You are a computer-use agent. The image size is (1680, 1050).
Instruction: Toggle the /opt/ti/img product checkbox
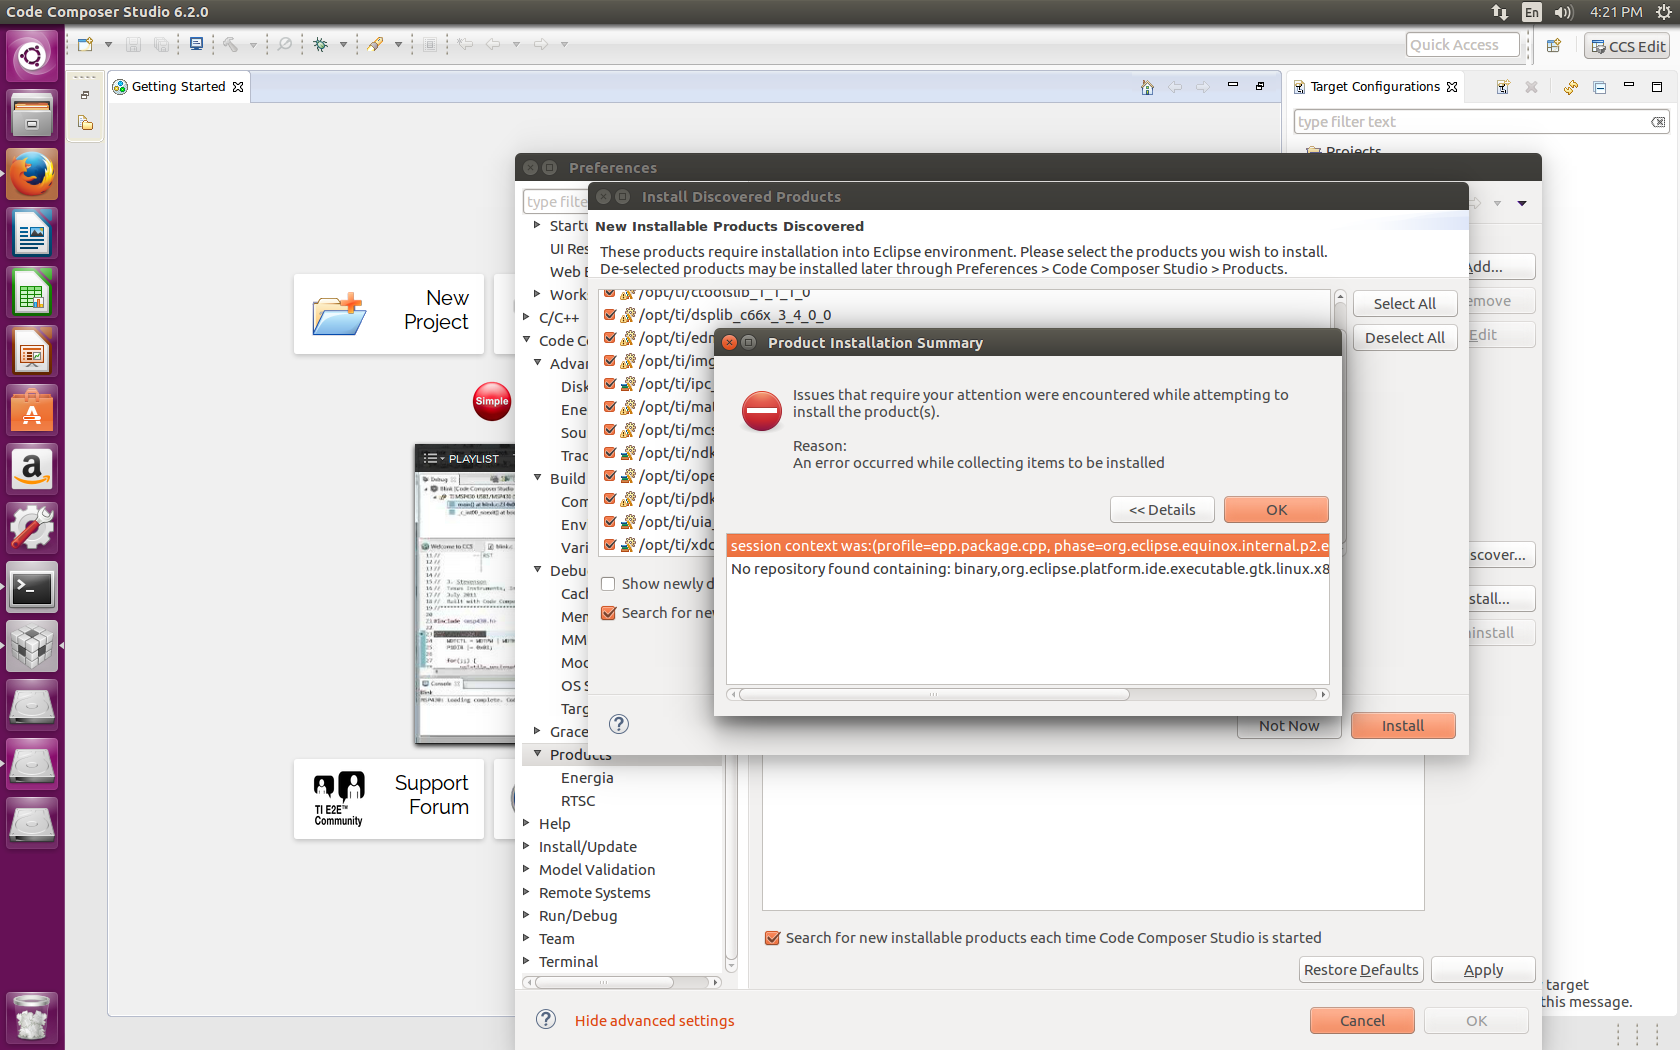pyautogui.click(x=610, y=360)
